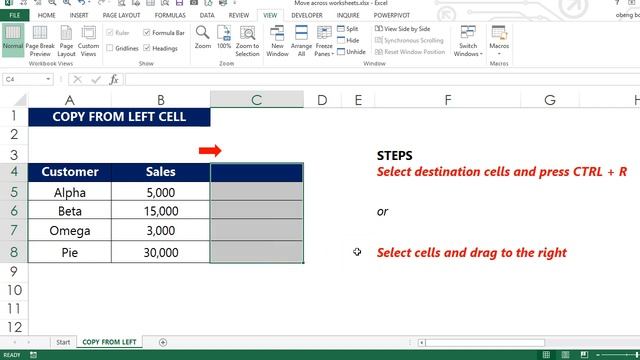Open the FILE tab
The width and height of the screenshot is (640, 360).
coord(14,15)
